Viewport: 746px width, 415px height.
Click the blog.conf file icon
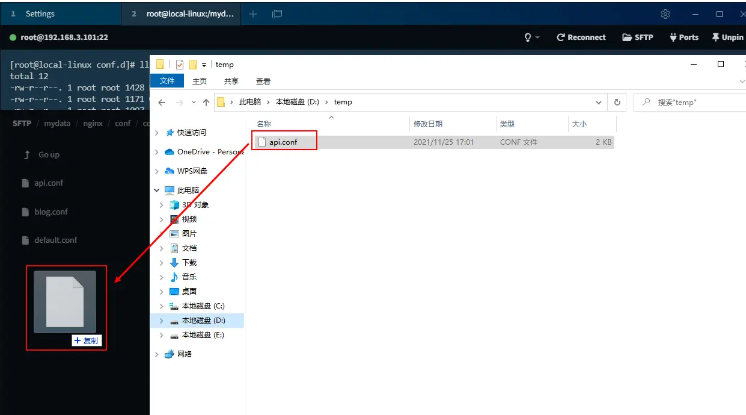(x=25, y=212)
